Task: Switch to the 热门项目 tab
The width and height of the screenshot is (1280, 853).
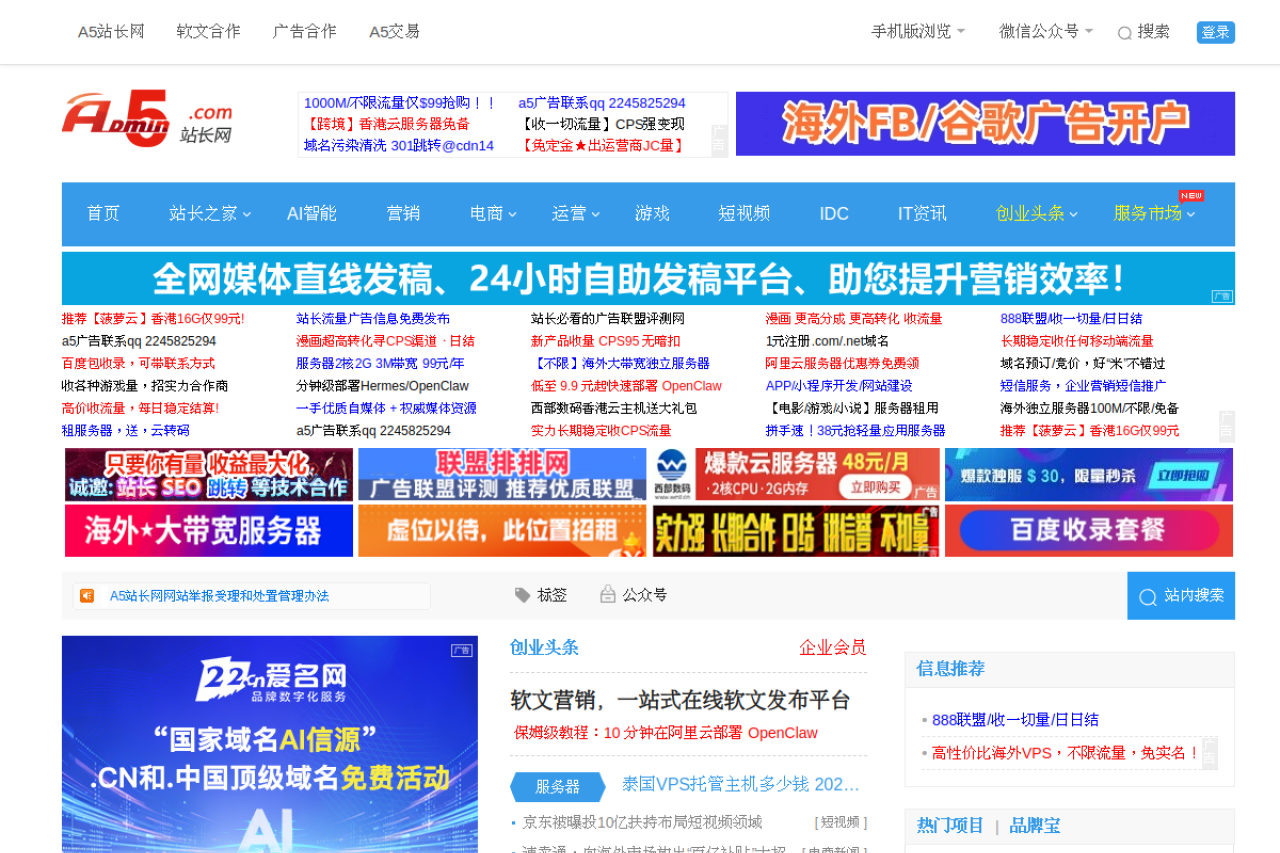Action: (x=951, y=825)
